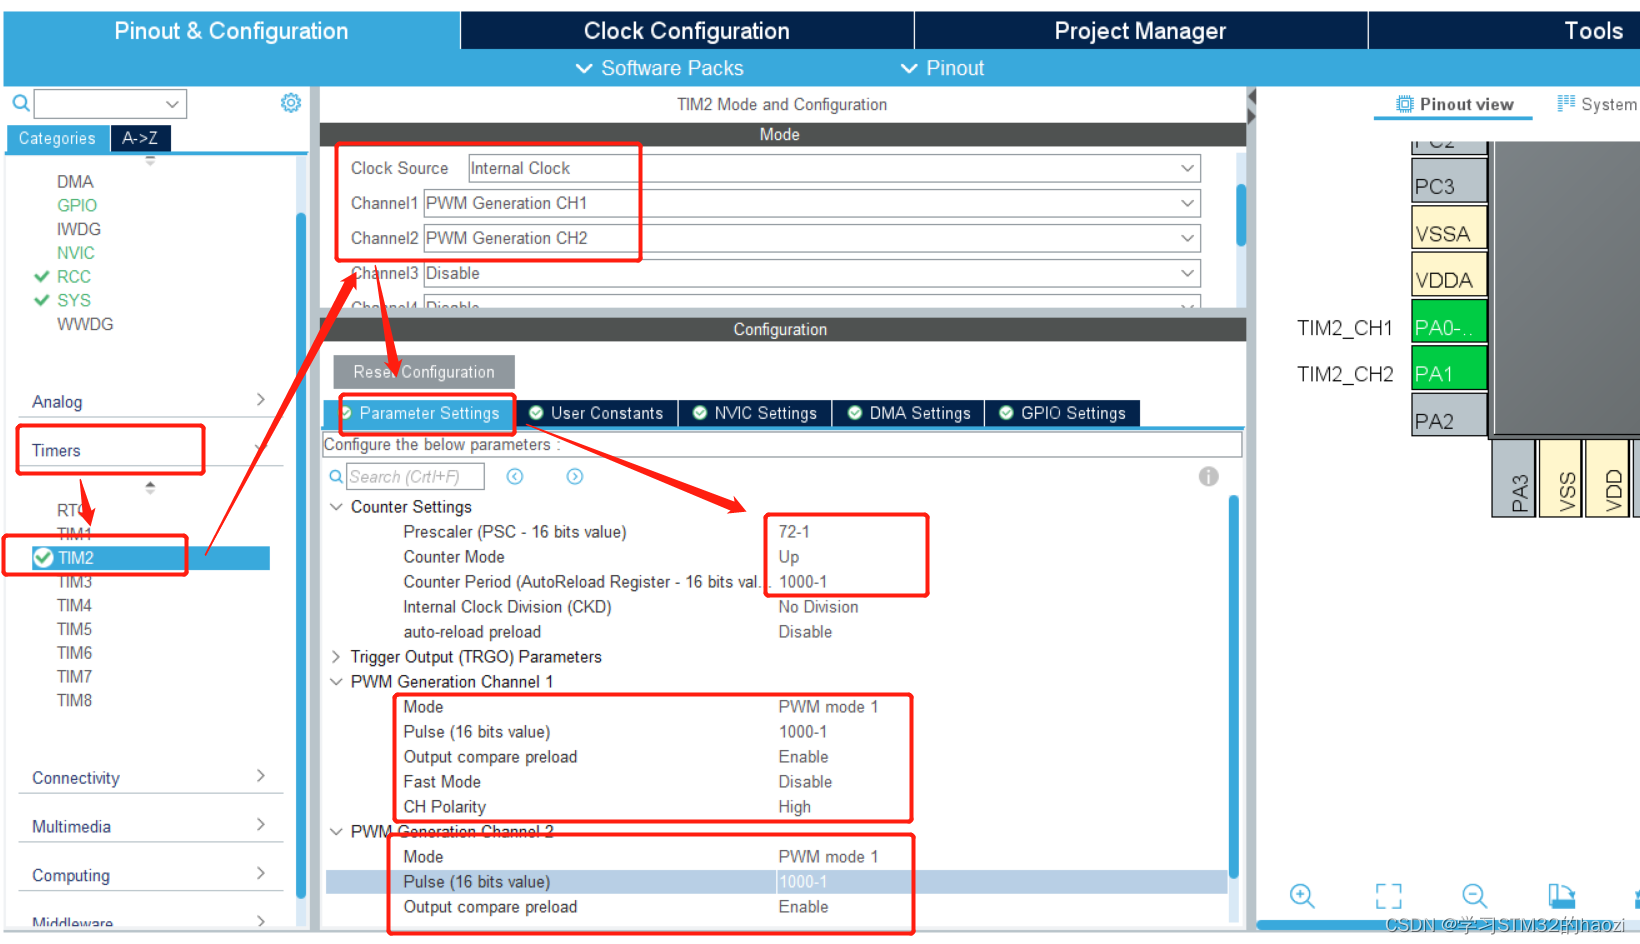Switch to Project Manager tab
Viewport: 1640px width, 944px height.
coord(1140,31)
